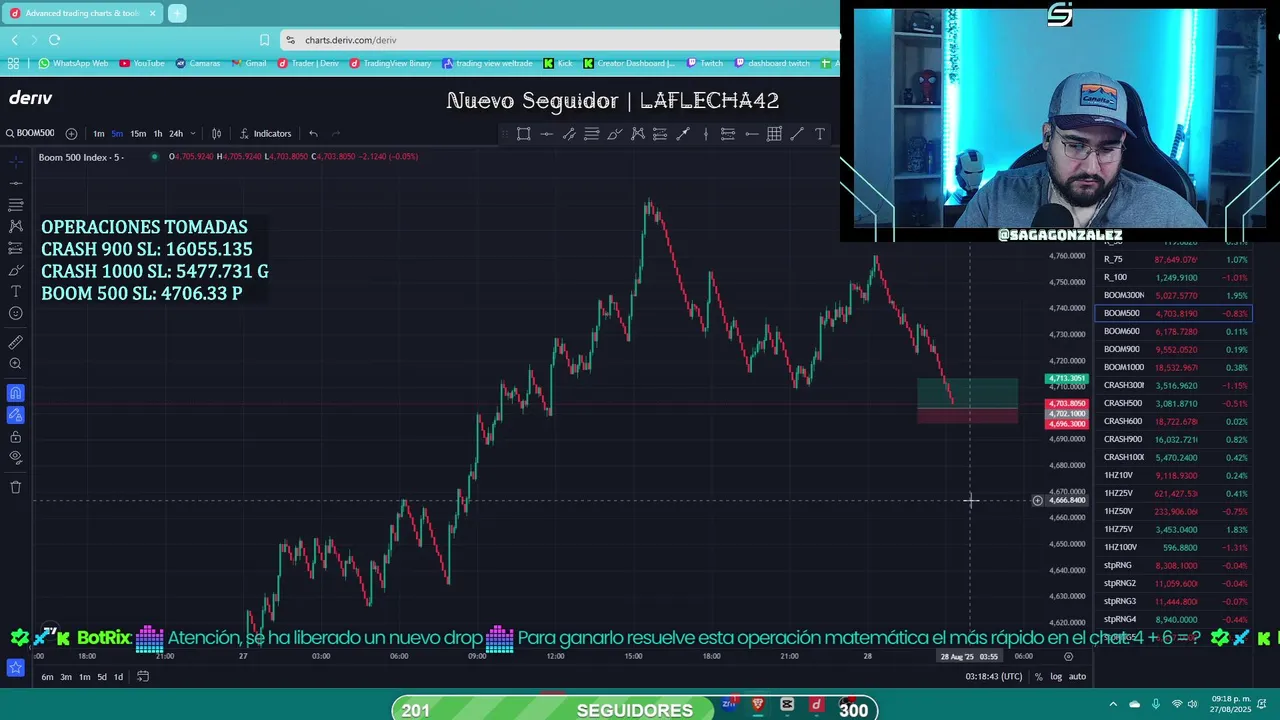Select CRASH500 in the watchlist
This screenshot has width=1280, height=720.
(1174, 403)
